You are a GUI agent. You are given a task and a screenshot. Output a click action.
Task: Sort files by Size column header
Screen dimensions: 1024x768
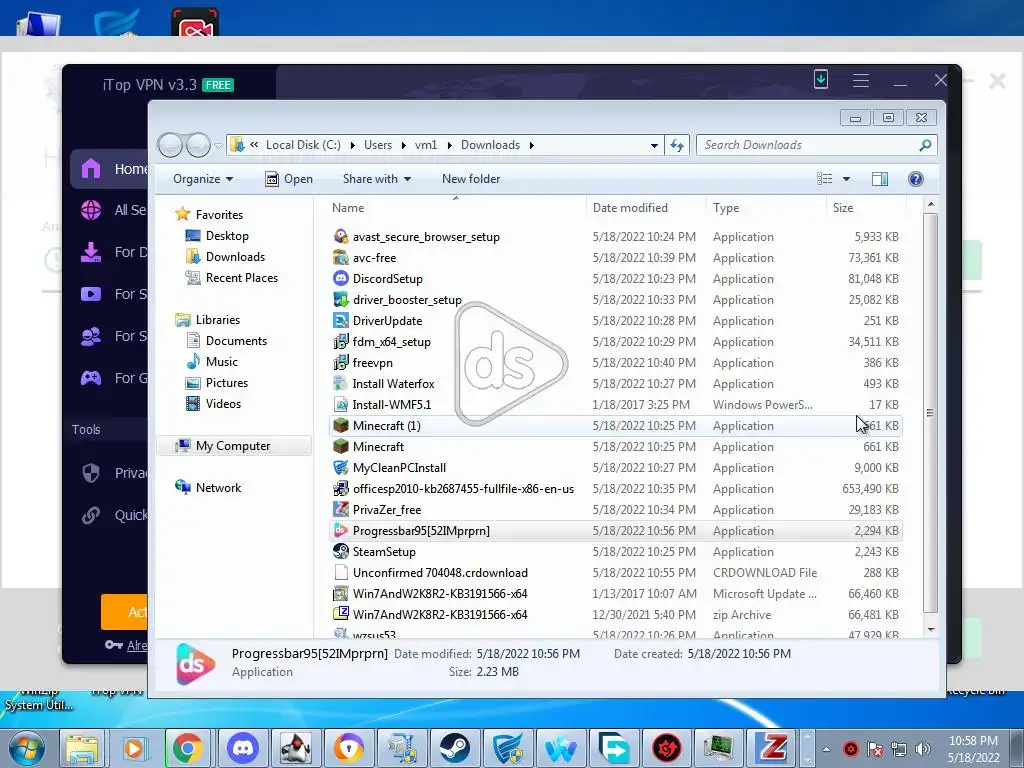(x=866, y=208)
